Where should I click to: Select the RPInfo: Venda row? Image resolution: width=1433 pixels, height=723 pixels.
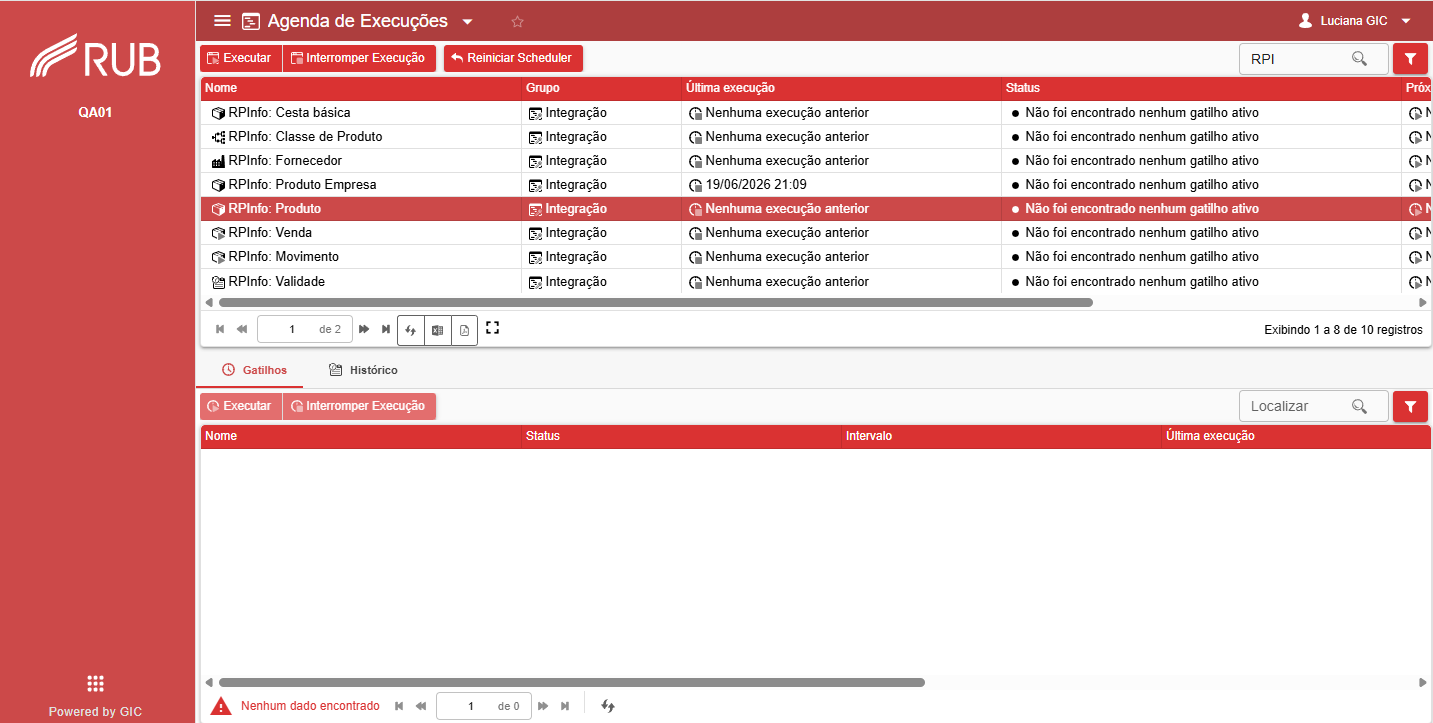point(815,233)
